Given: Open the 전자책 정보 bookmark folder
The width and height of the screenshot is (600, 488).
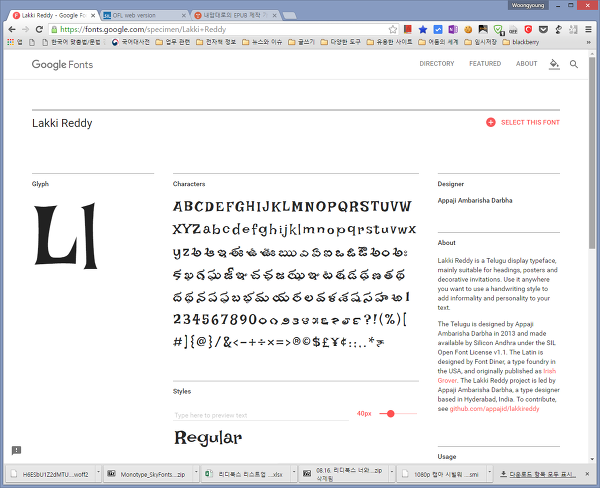Looking at the screenshot, I should tap(216, 42).
